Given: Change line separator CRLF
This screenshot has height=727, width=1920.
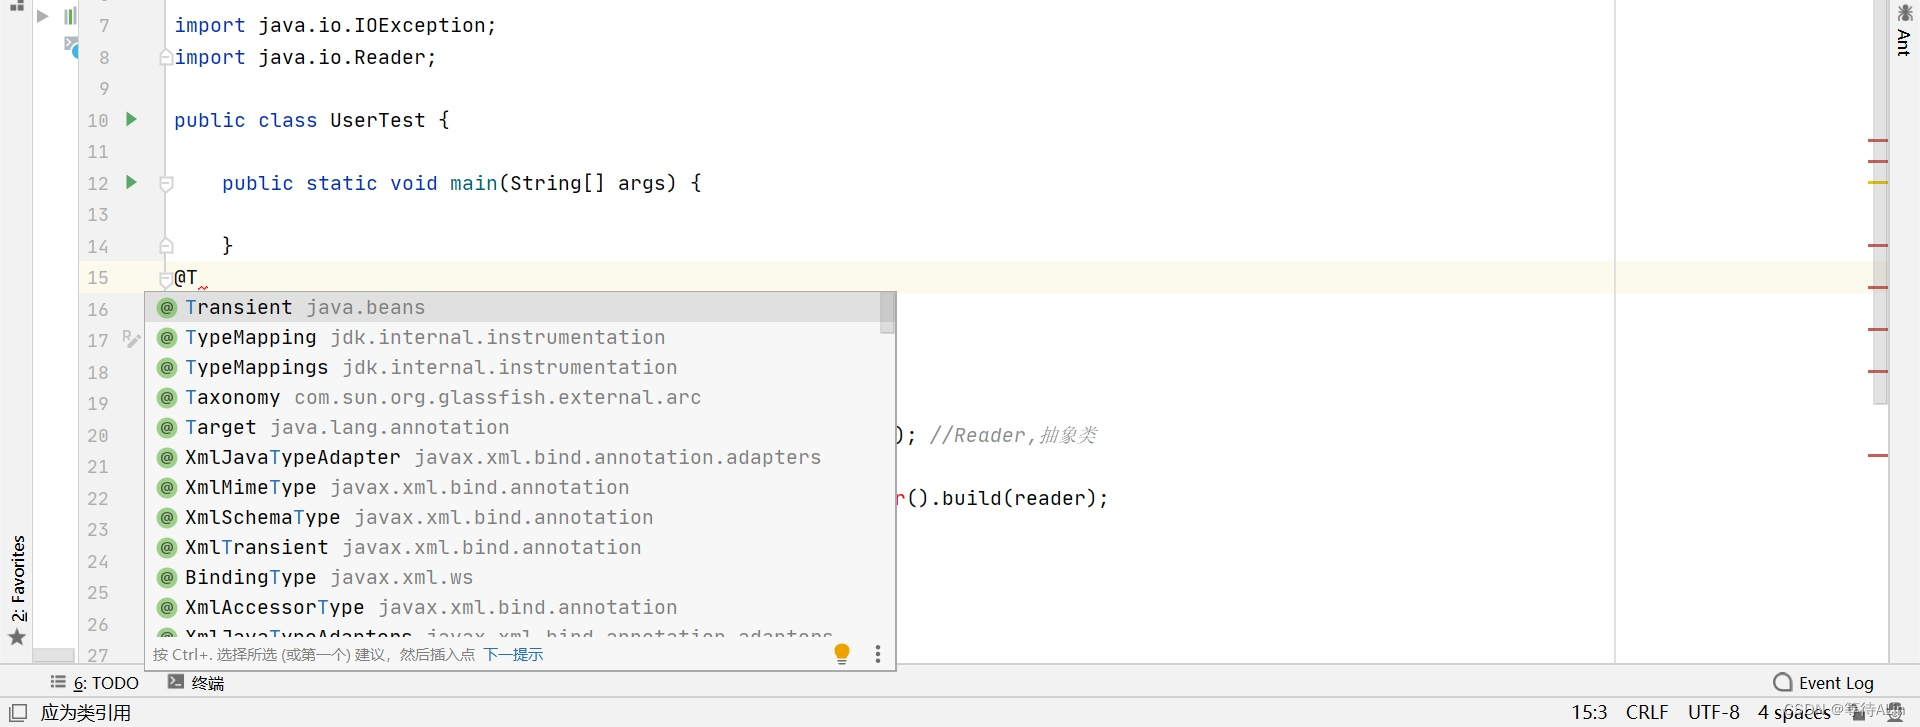Looking at the screenshot, I should click(x=1647, y=712).
